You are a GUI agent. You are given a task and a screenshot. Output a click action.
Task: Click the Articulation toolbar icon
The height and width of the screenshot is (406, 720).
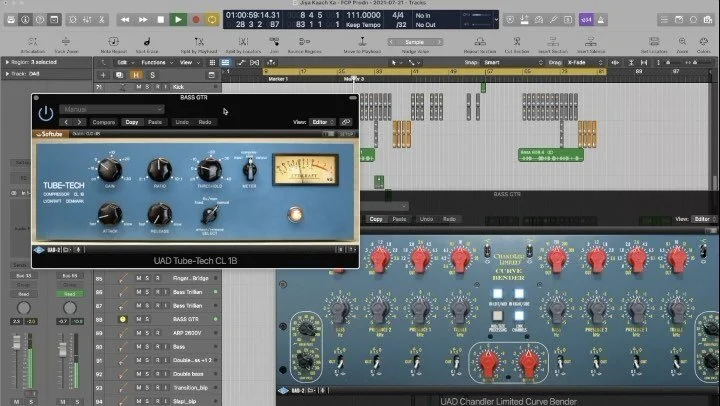pos(33,42)
